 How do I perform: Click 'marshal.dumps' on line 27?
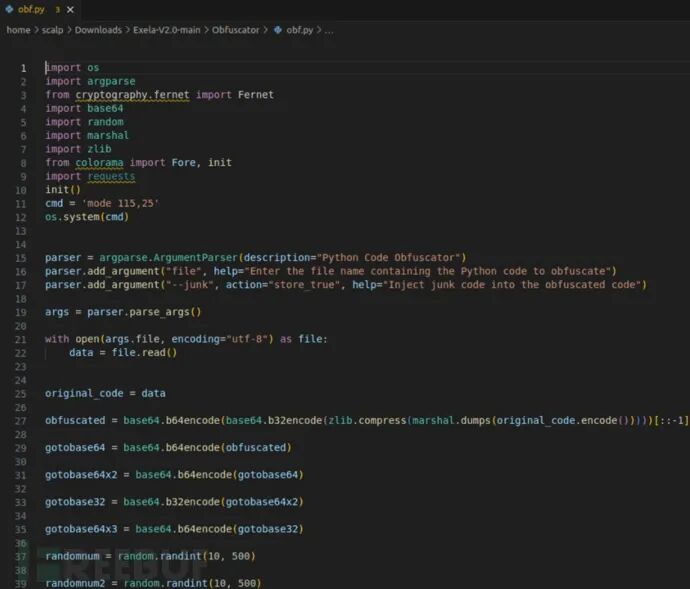point(451,420)
